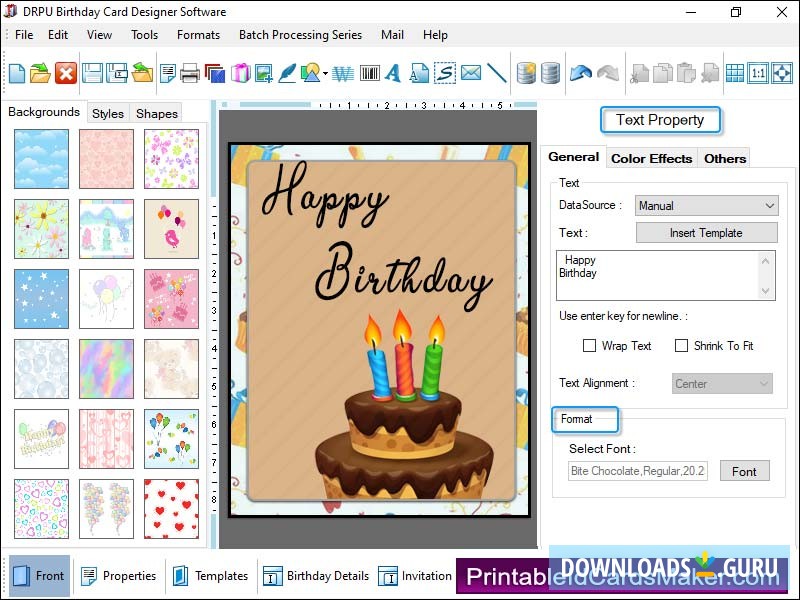Select the shapes tool icon
The width and height of the screenshot is (800, 600).
(x=310, y=73)
